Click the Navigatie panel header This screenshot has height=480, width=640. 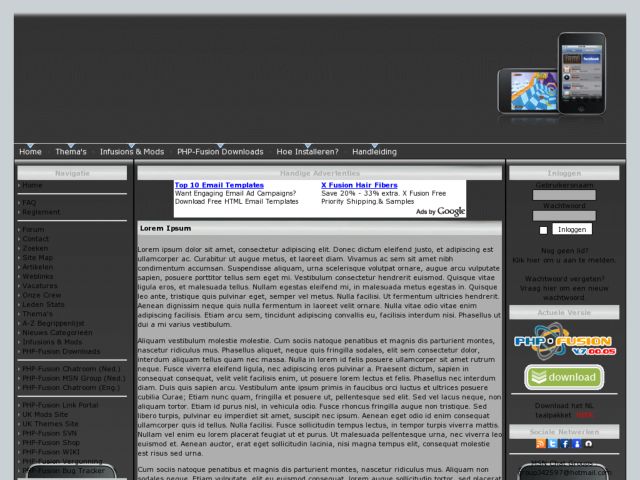72,173
